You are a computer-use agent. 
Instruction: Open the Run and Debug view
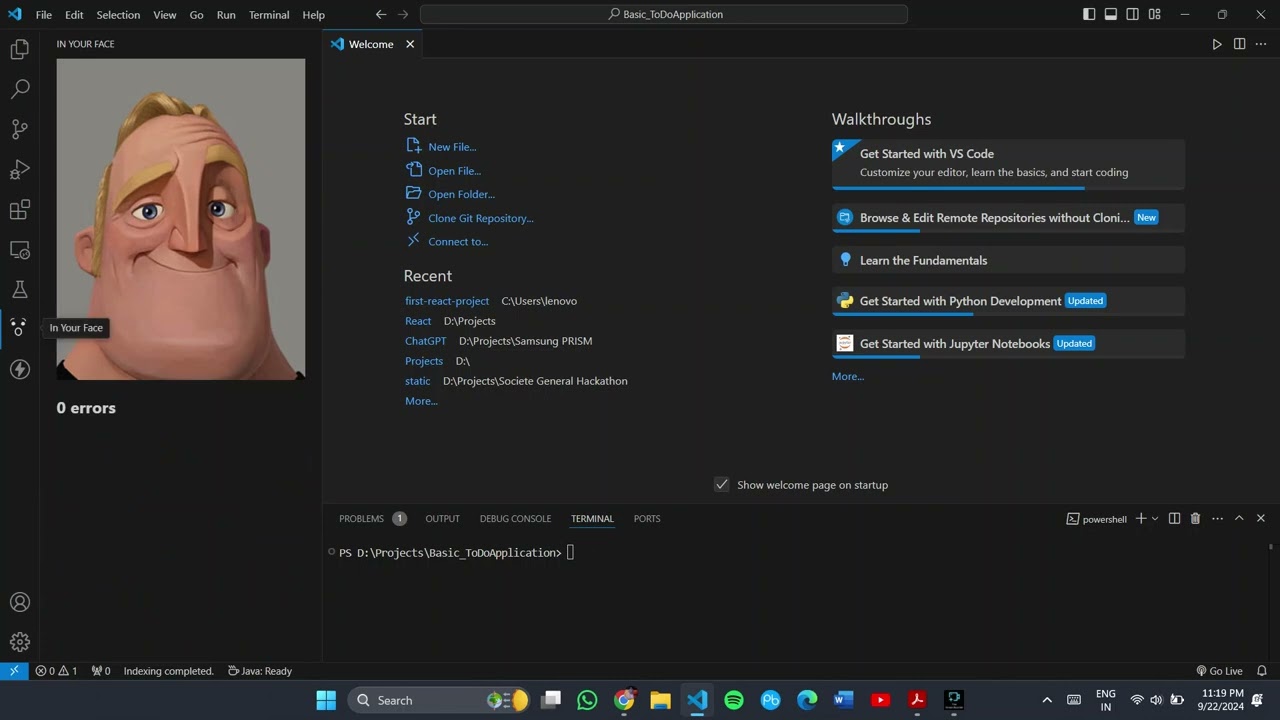[x=19, y=169]
